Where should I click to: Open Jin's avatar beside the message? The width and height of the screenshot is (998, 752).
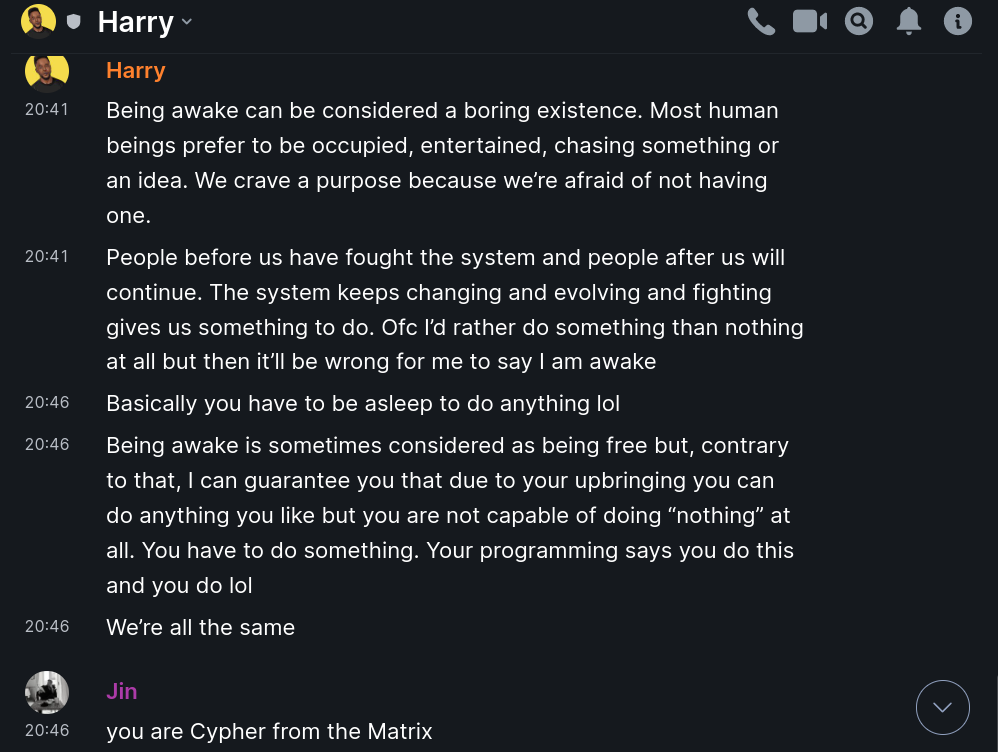pyautogui.click(x=46, y=692)
